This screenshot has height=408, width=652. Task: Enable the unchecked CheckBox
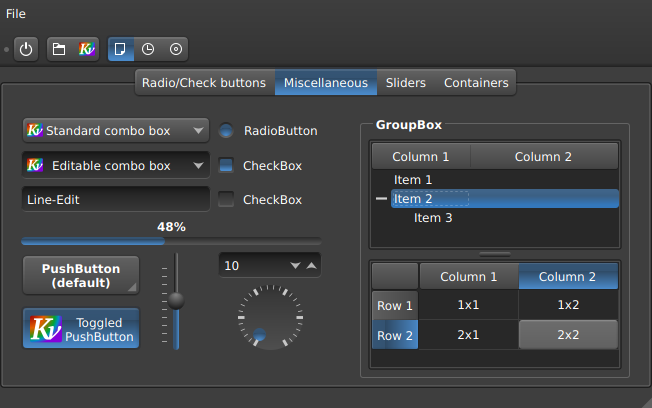pos(227,199)
